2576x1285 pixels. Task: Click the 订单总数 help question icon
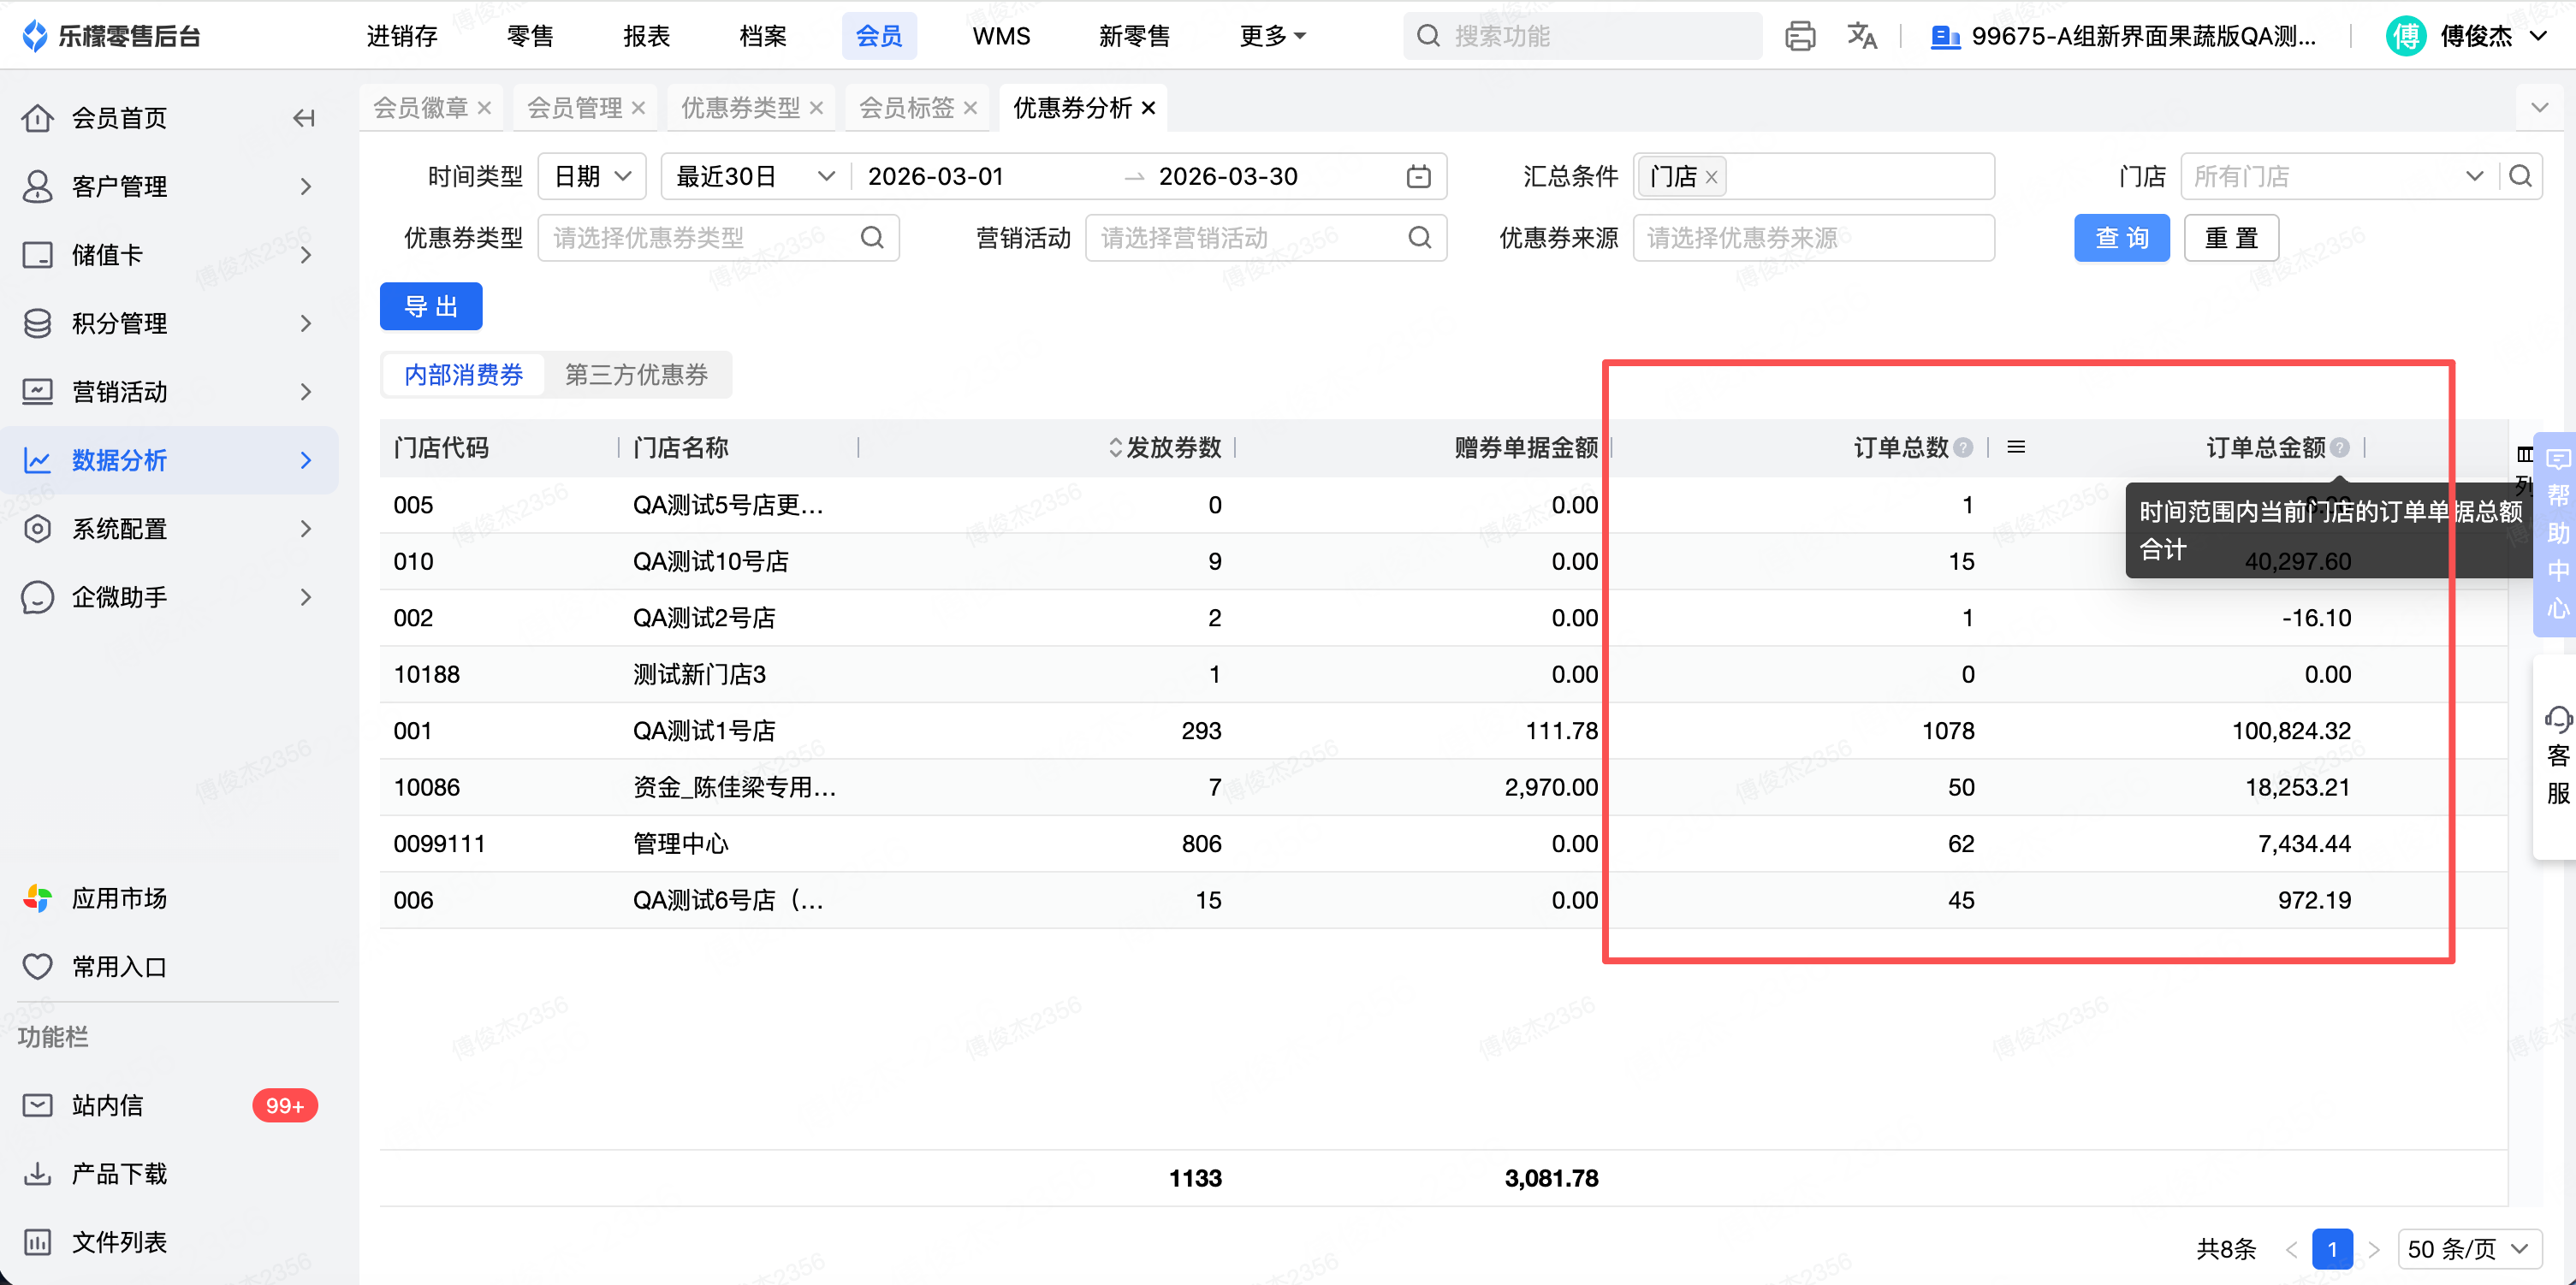coord(1963,448)
